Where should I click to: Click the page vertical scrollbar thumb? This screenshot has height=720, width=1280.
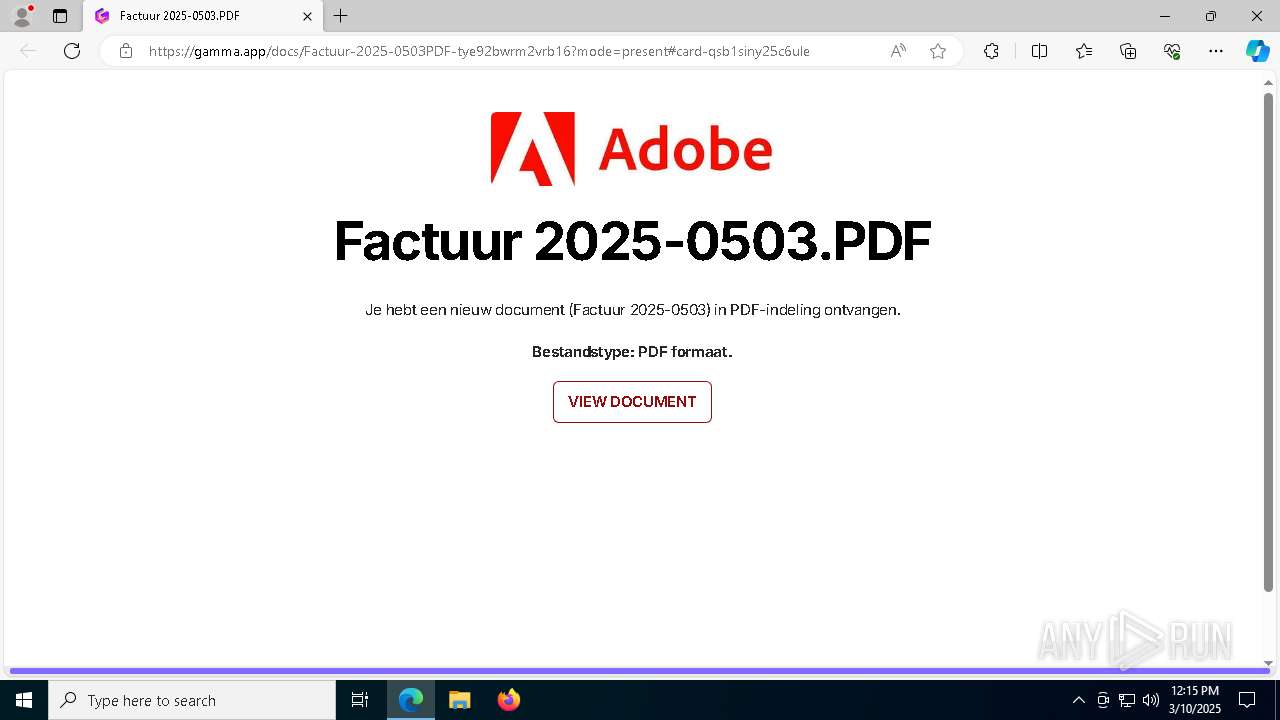(x=1268, y=342)
